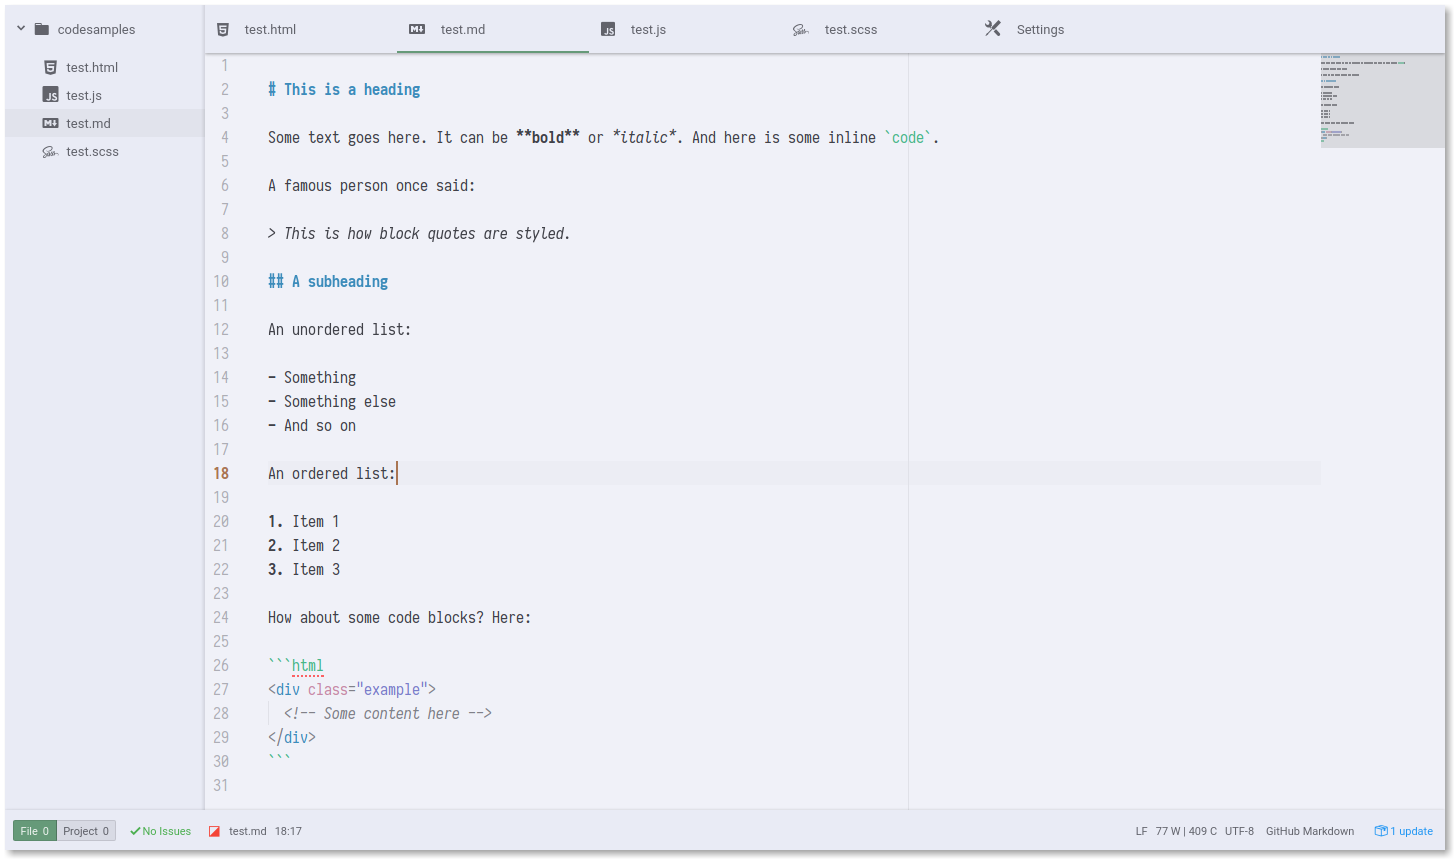Click the '3. Item 3' line
Image resolution: width=1454 pixels, height=859 pixels.
[x=304, y=569]
